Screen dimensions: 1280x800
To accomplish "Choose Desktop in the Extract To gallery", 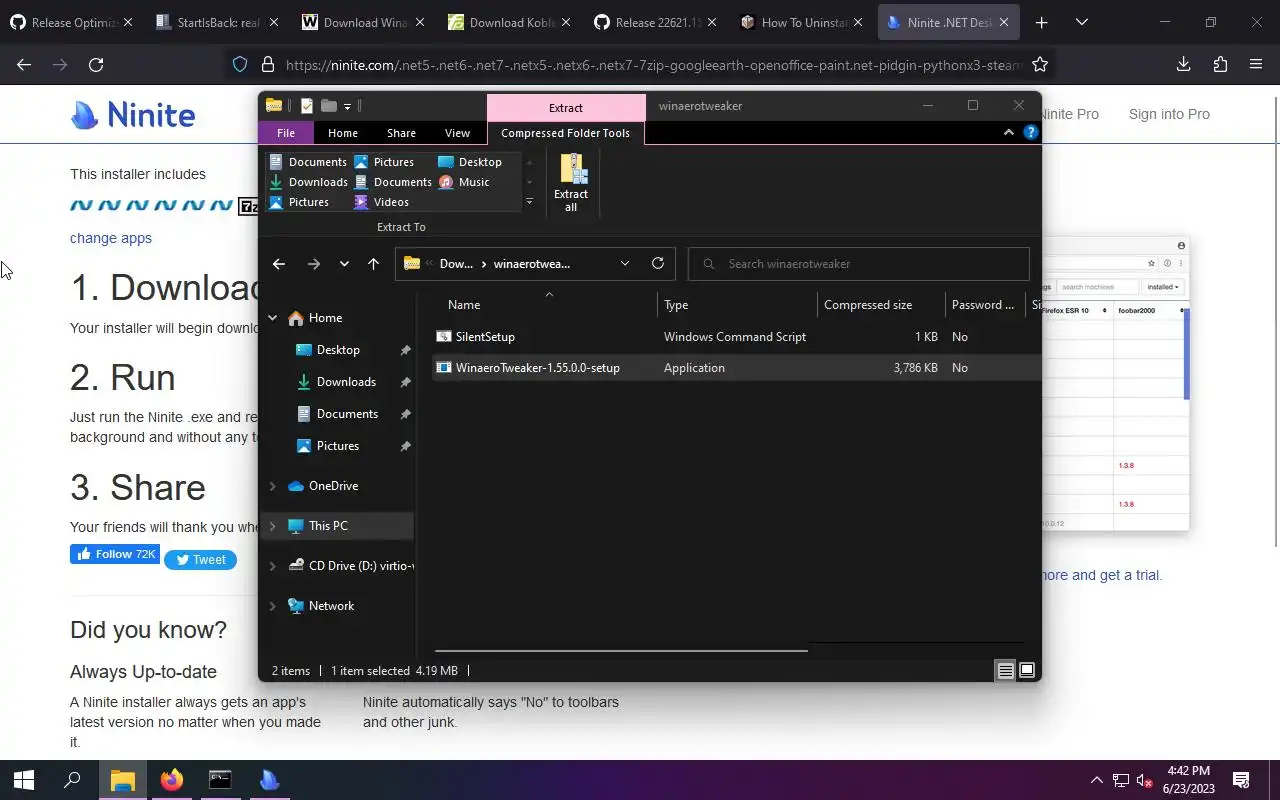I will coord(470,162).
